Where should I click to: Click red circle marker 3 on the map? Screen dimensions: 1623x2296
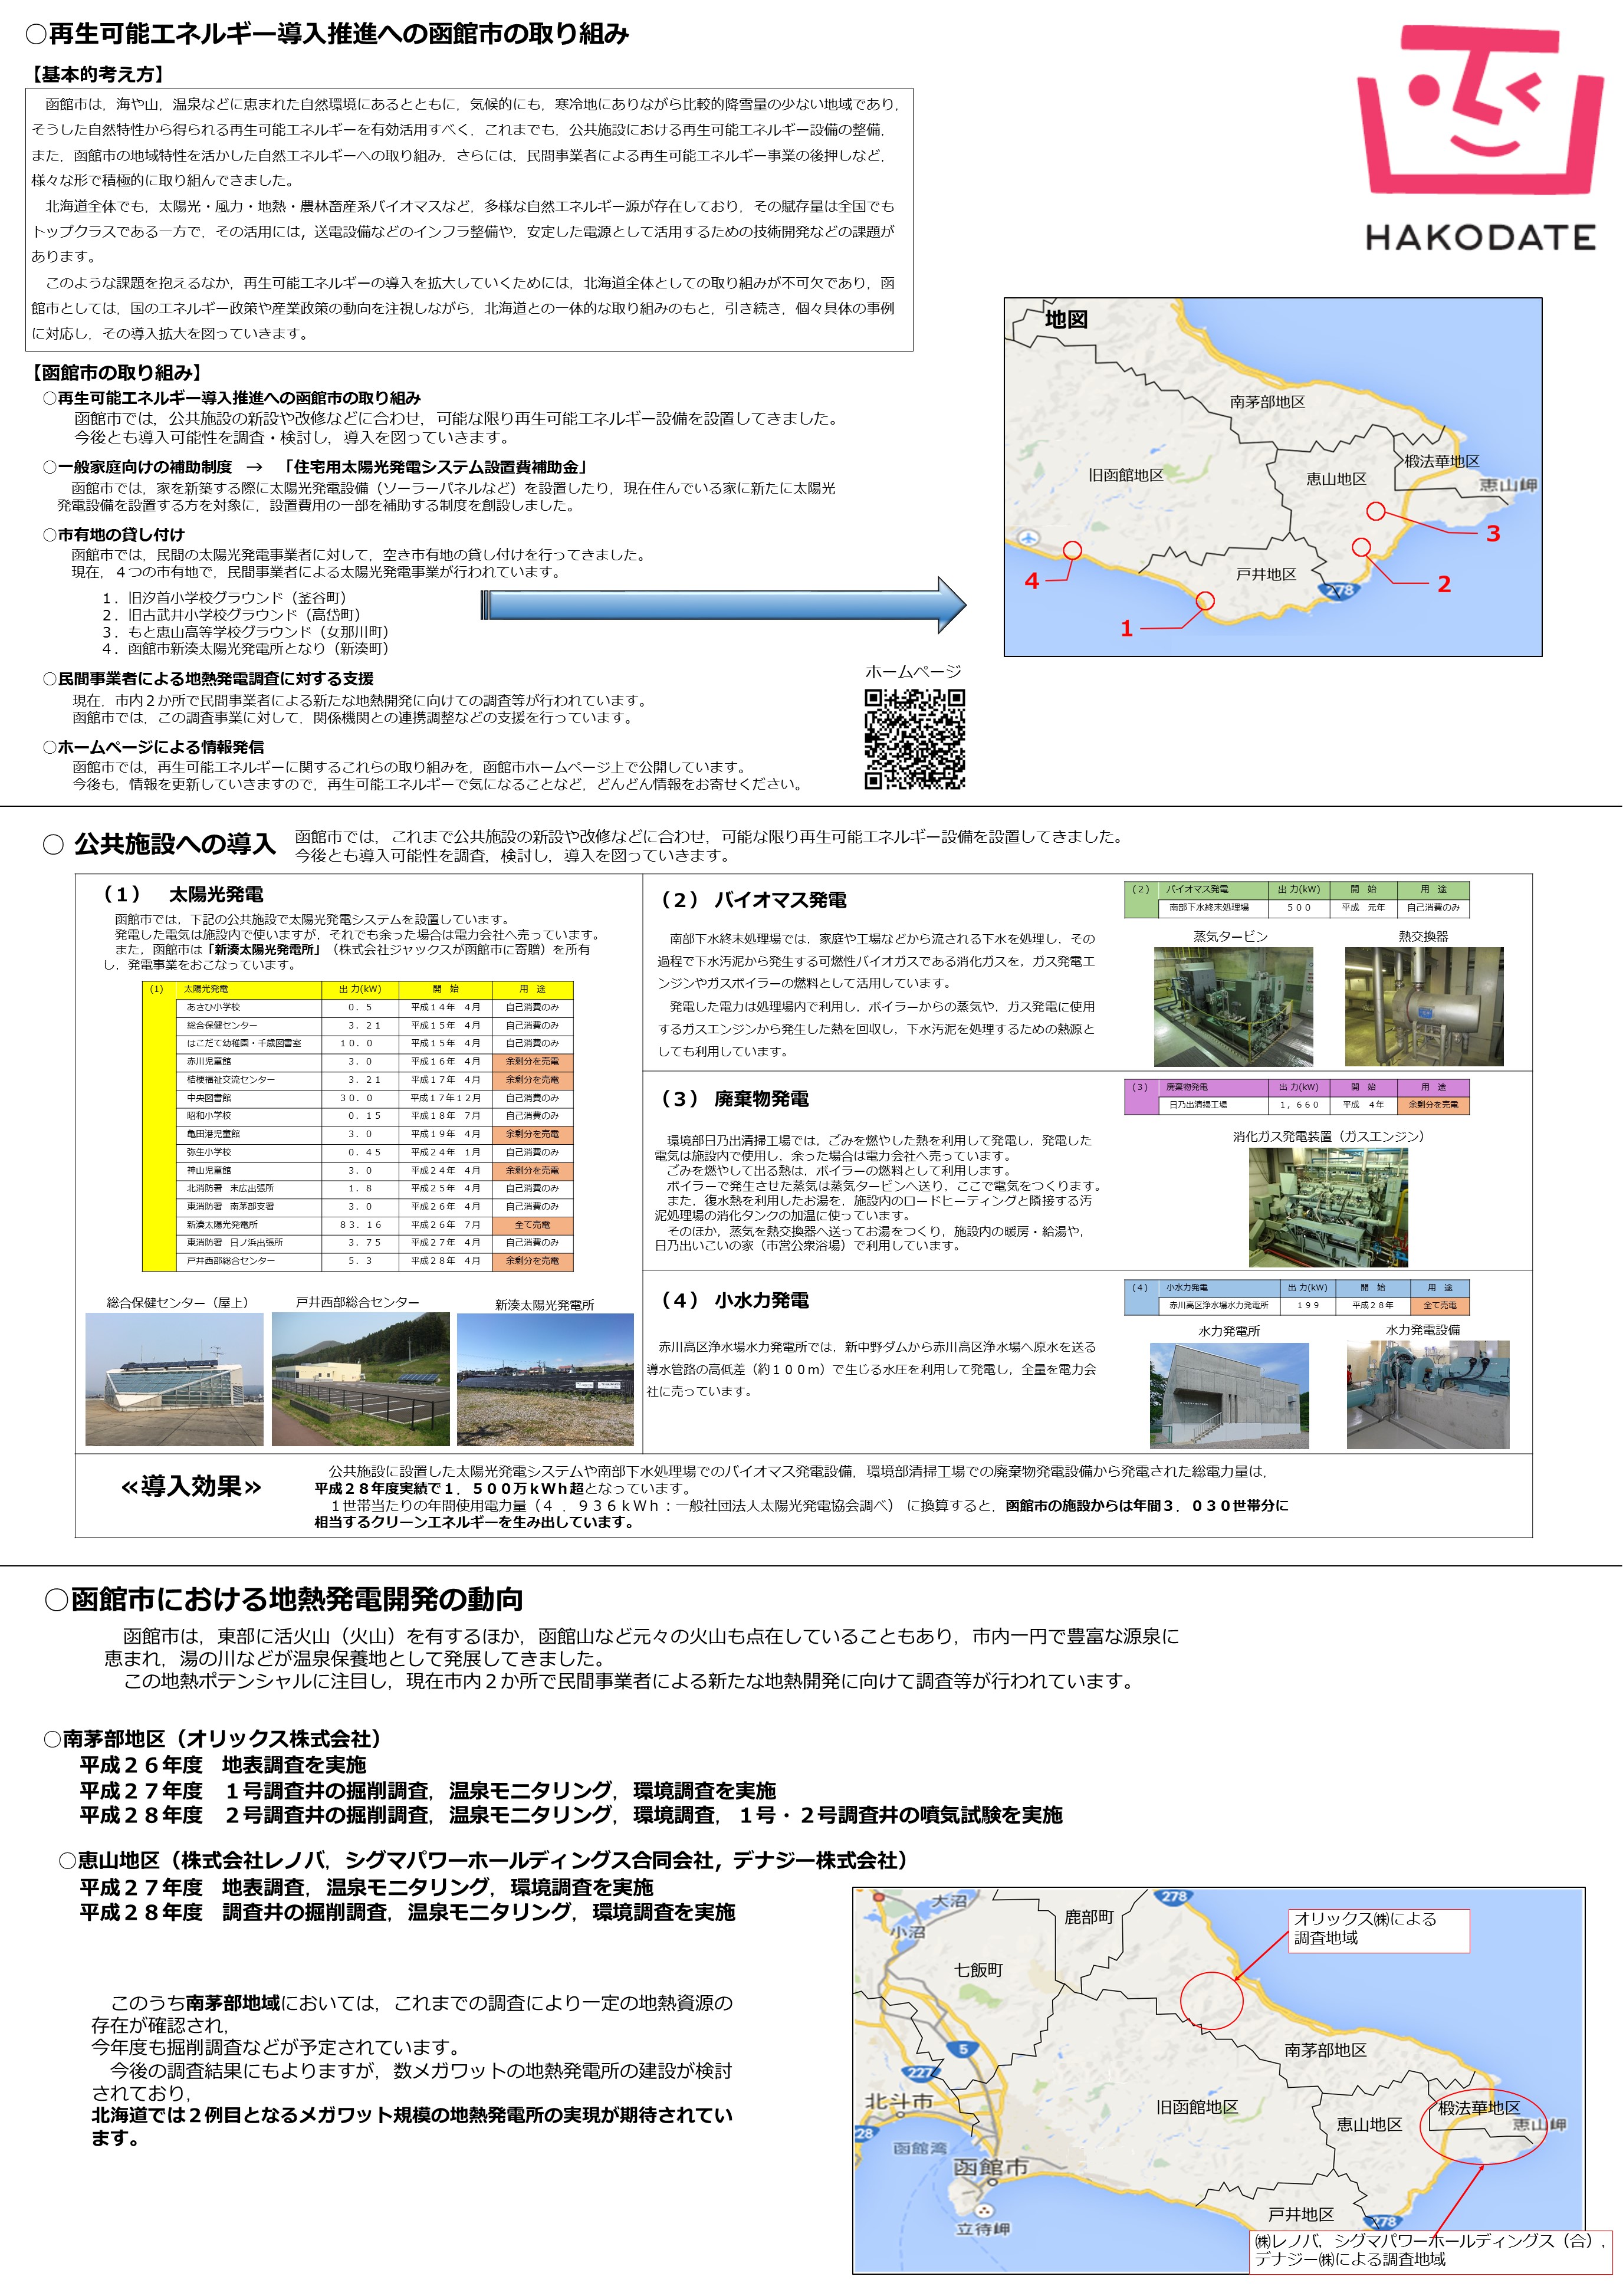pyautogui.click(x=1376, y=511)
